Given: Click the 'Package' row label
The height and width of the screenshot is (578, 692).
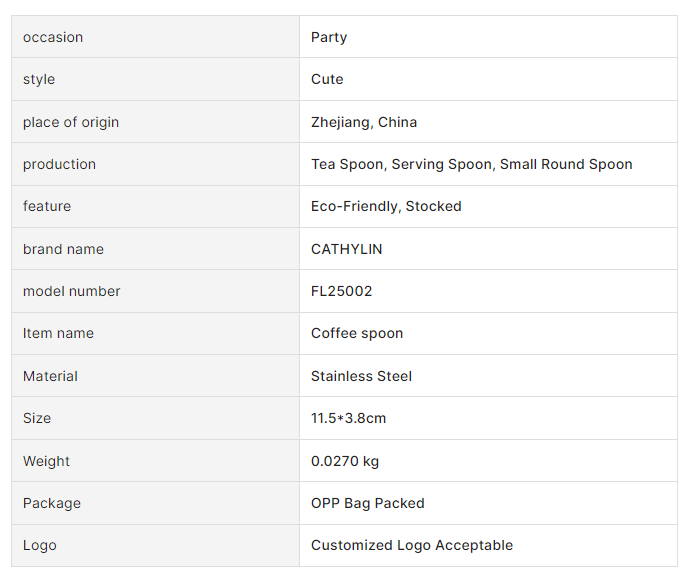Looking at the screenshot, I should click(x=52, y=503).
